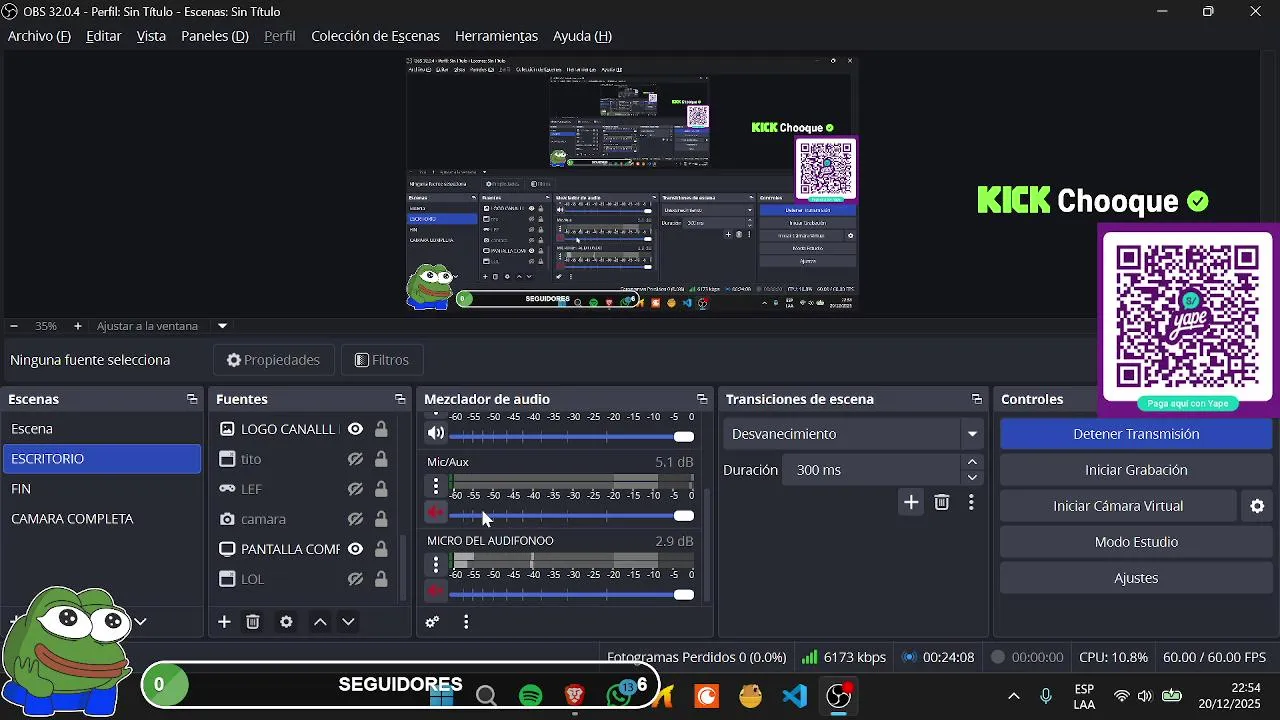The width and height of the screenshot is (1280, 720).
Task: Undock the Escenas panel
Action: point(192,399)
